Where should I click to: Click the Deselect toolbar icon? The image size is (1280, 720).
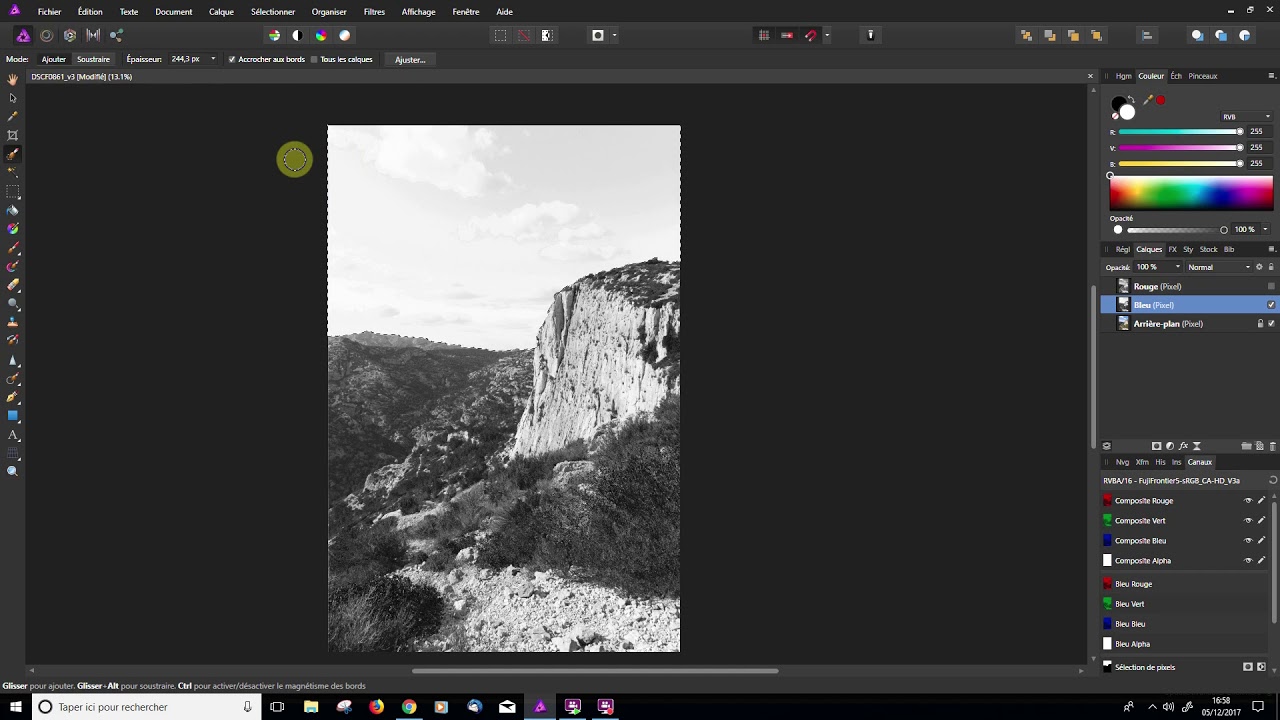[x=523, y=35]
